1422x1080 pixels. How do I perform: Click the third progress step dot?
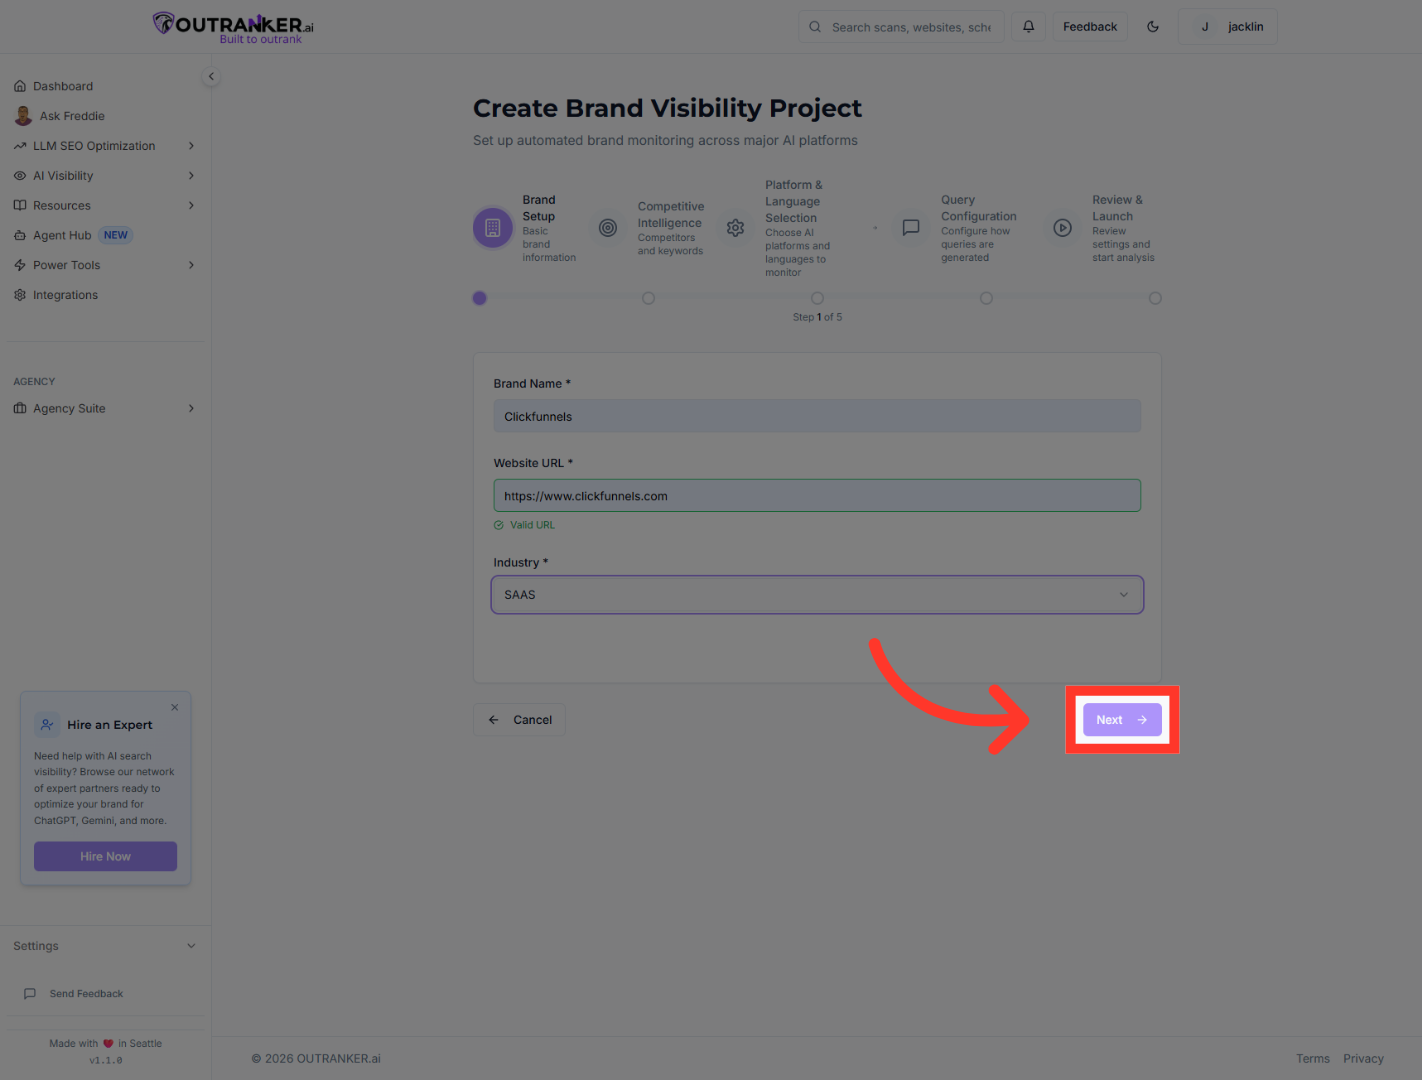pyautogui.click(x=817, y=298)
